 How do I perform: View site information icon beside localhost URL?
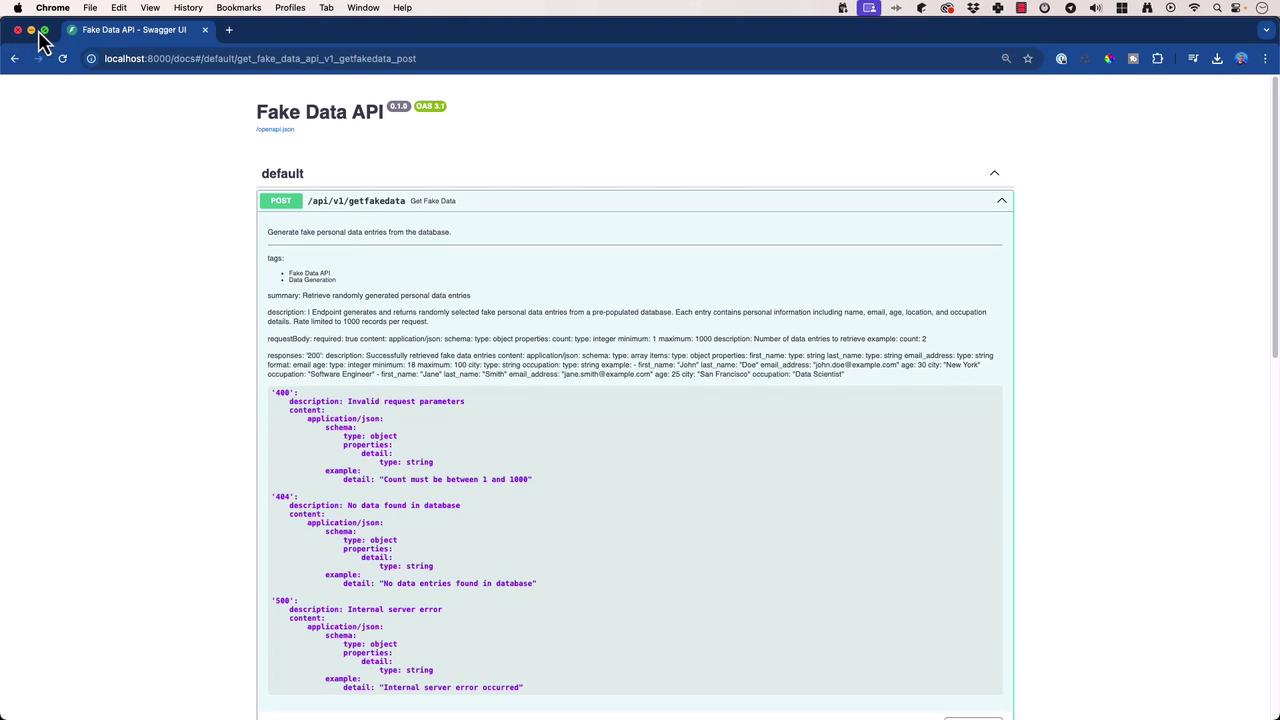91,59
